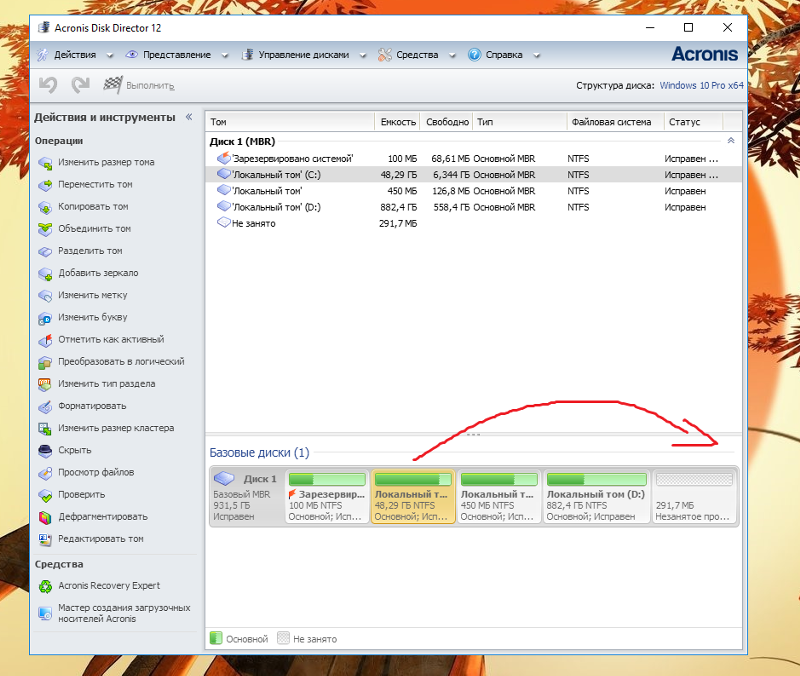
Task: Click the Edit volume icon (Редактировать том)
Action: click(45, 540)
